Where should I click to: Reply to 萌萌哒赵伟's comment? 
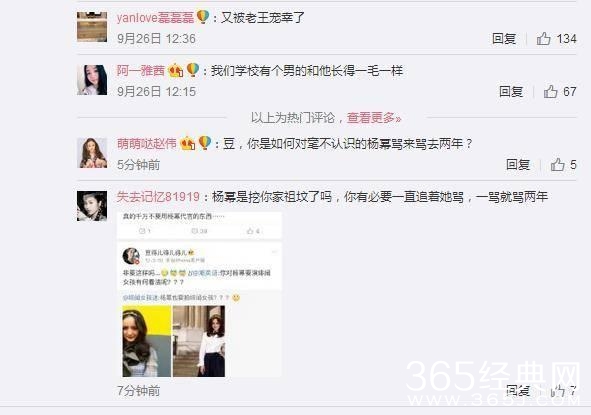[518, 165]
